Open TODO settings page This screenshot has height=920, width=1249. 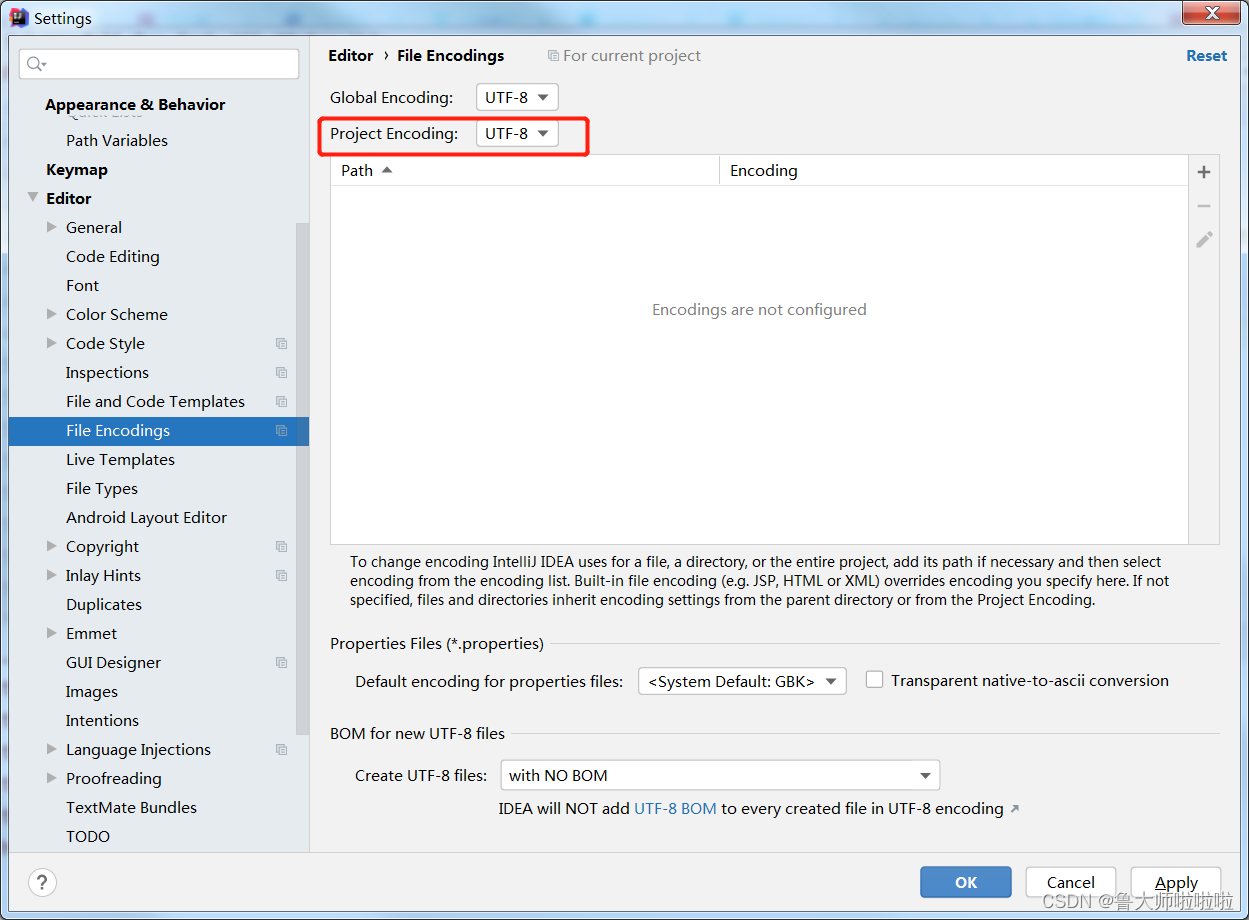coord(88,836)
